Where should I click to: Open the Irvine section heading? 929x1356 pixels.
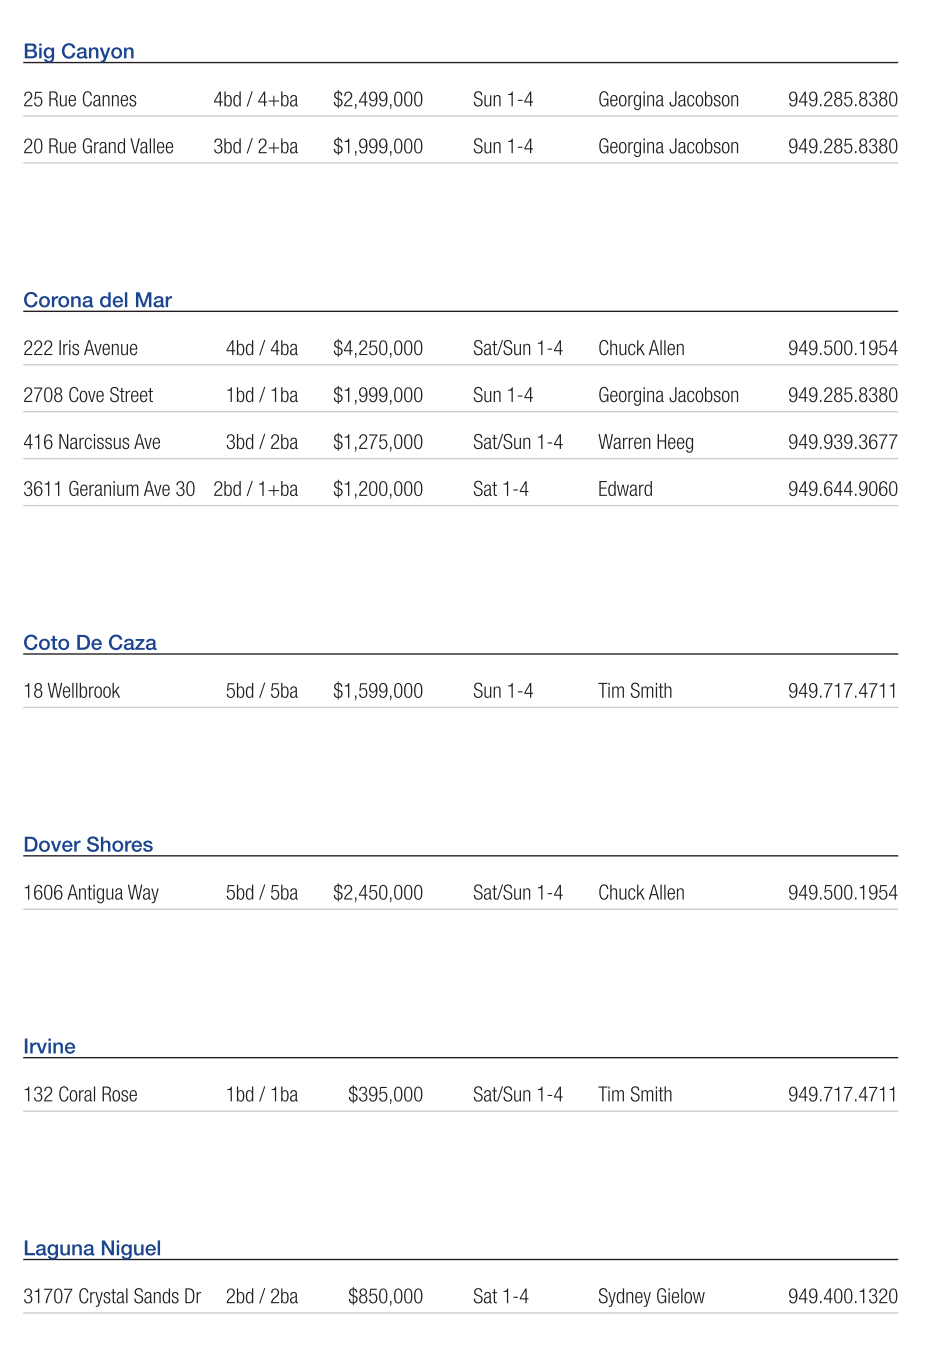[49, 1047]
